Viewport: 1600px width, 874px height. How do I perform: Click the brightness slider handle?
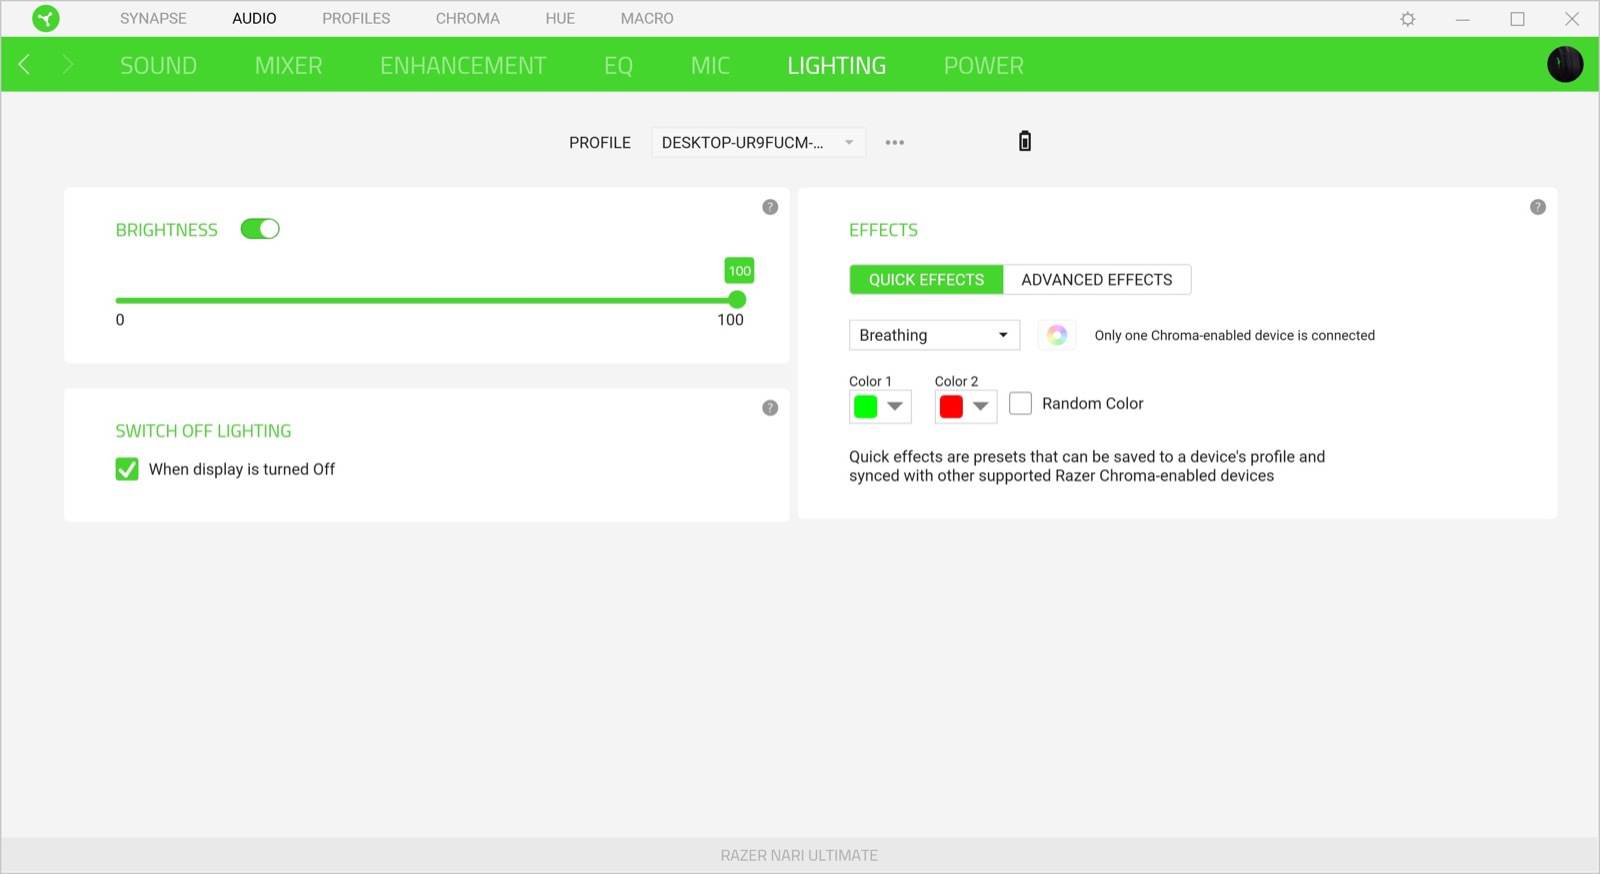(x=737, y=300)
